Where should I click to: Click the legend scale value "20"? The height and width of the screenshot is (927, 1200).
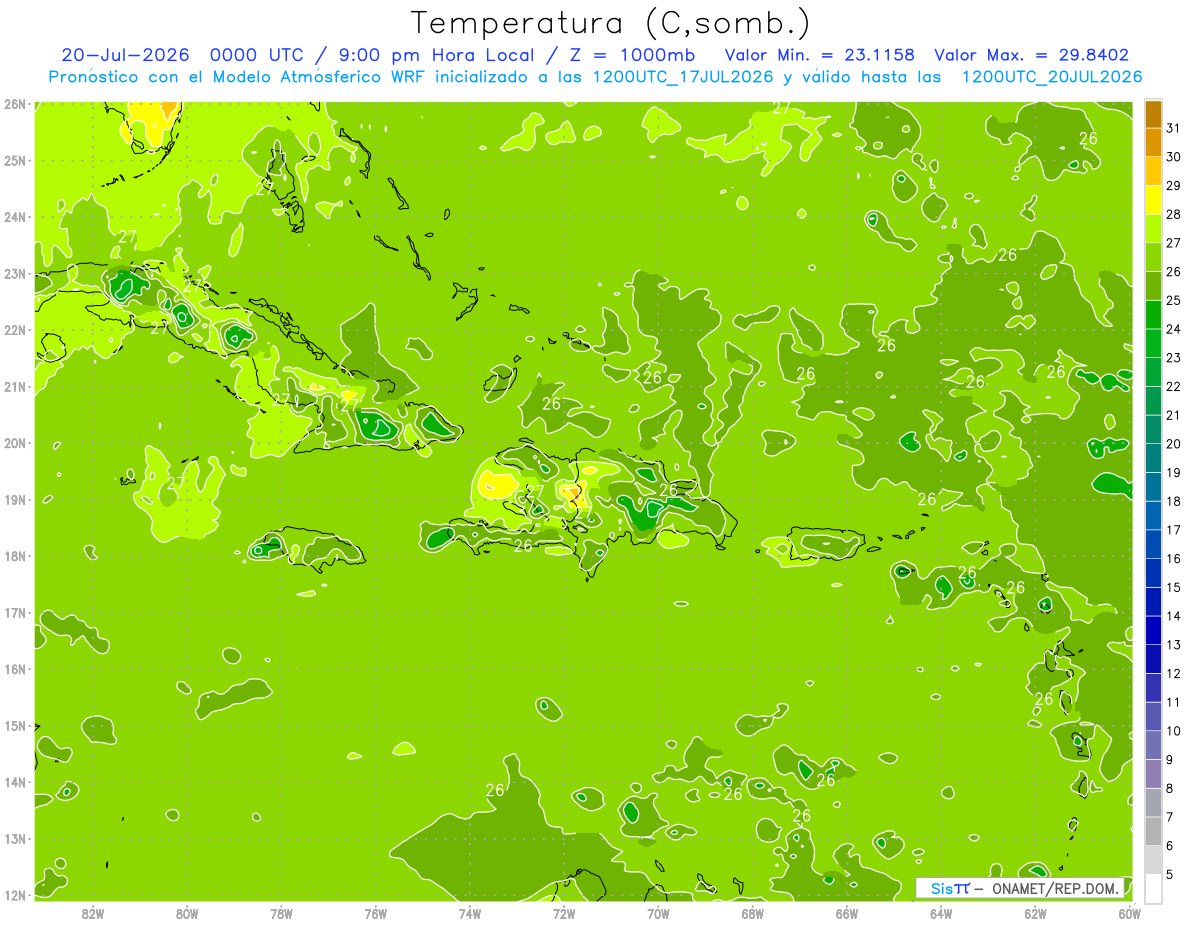tap(1173, 444)
